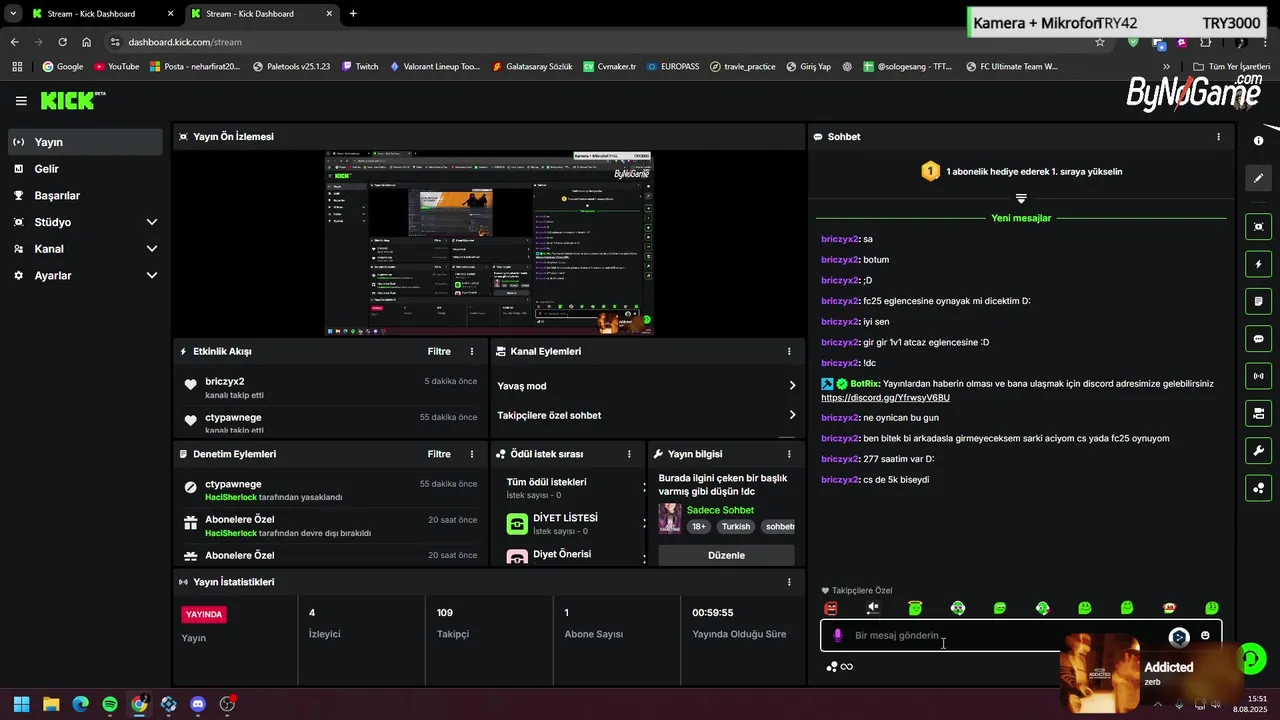Click the camera server icon in right sidebar
The height and width of the screenshot is (720, 1280).
point(1258,413)
